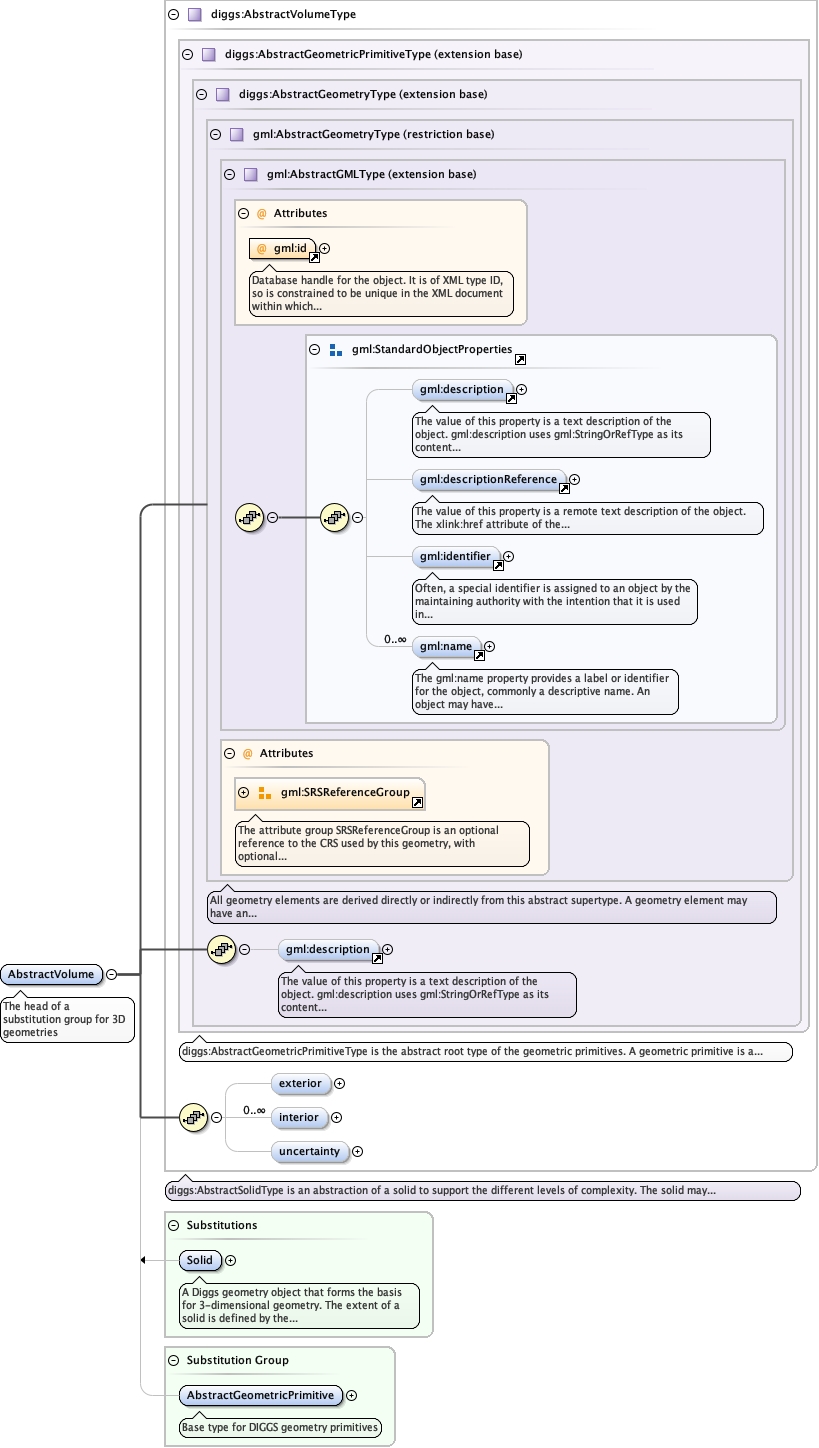Image resolution: width=819 pixels, height=1448 pixels.
Task: Click the AbstractVolume root element
Action: pyautogui.click(x=51, y=974)
